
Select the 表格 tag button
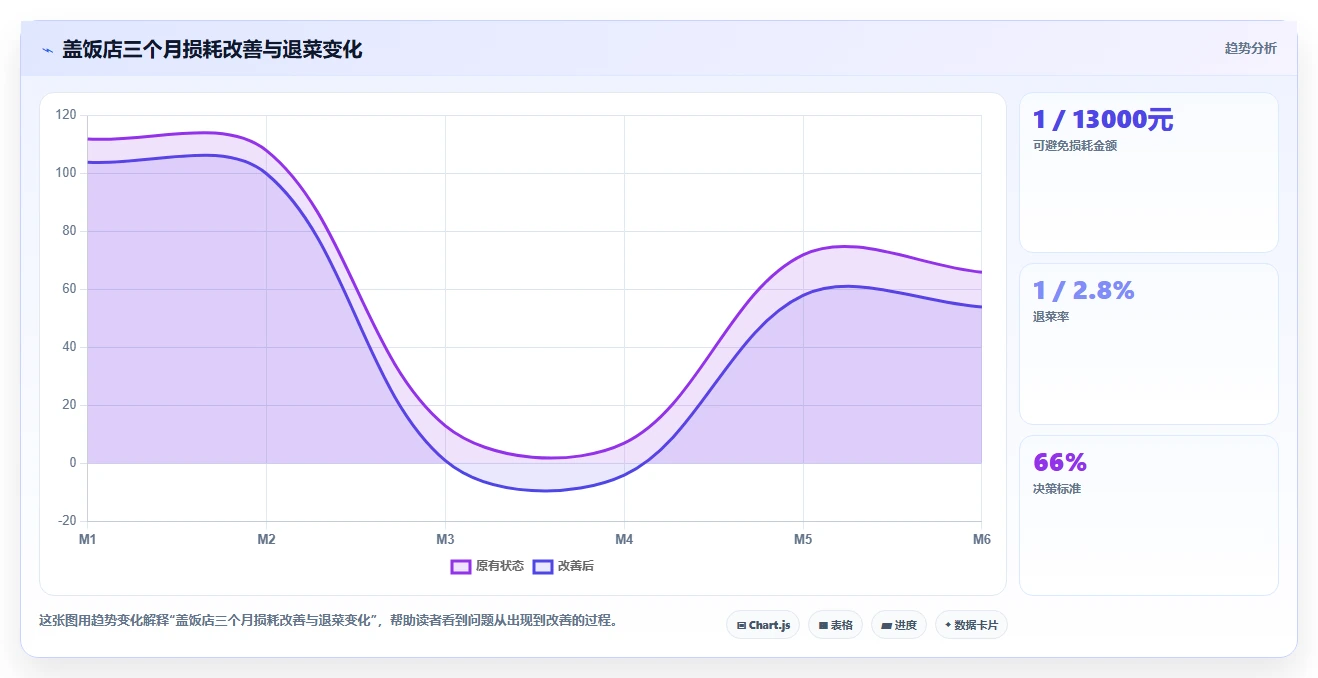(x=835, y=625)
